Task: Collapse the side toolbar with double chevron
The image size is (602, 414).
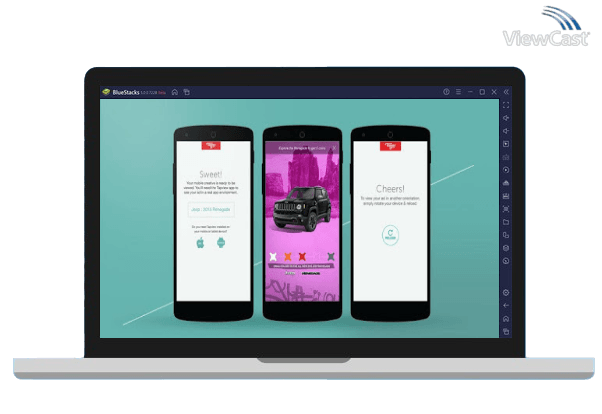Action: tap(506, 92)
